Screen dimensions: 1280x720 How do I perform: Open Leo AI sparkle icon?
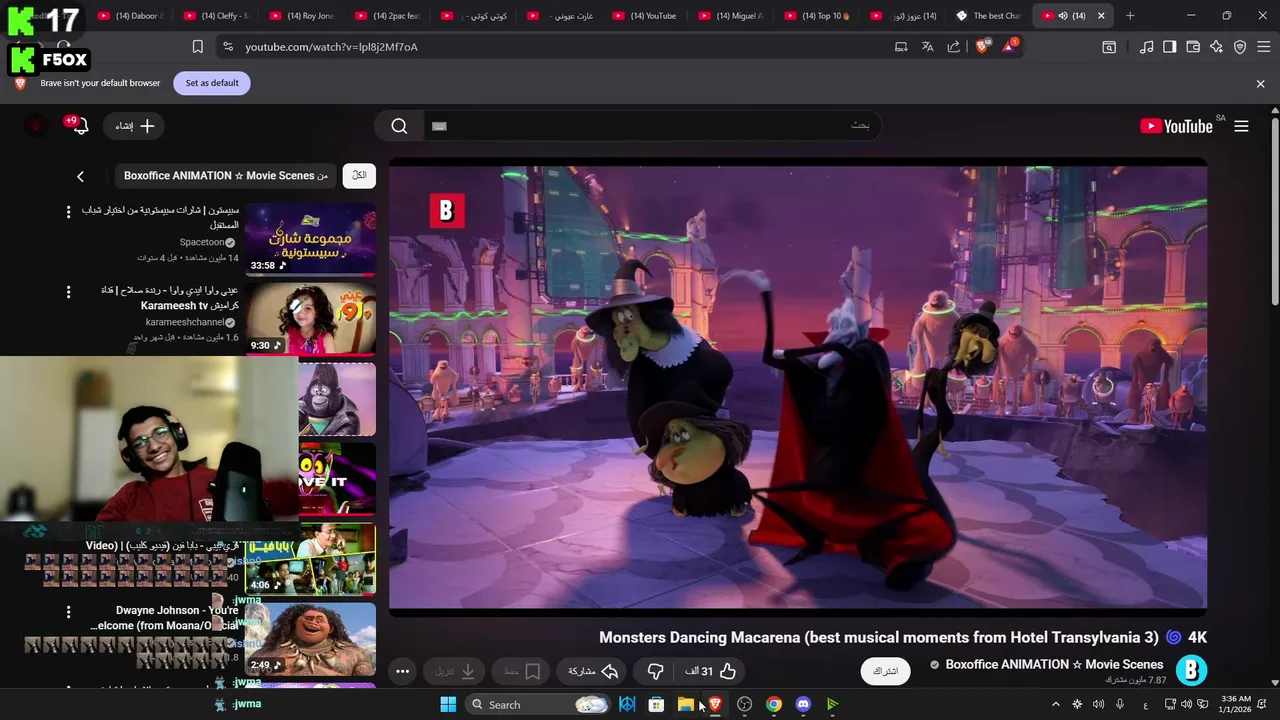pyautogui.click(x=1216, y=47)
